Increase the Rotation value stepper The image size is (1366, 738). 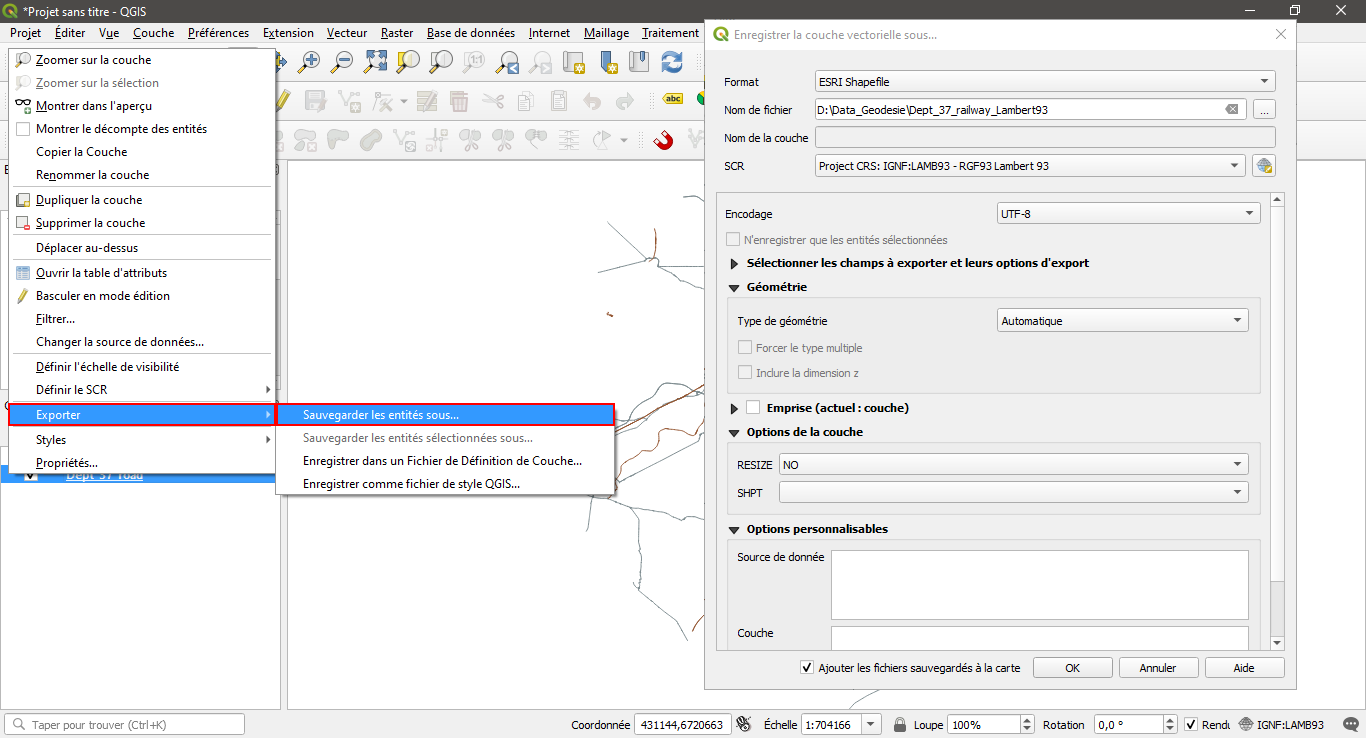pyautogui.click(x=1170, y=720)
